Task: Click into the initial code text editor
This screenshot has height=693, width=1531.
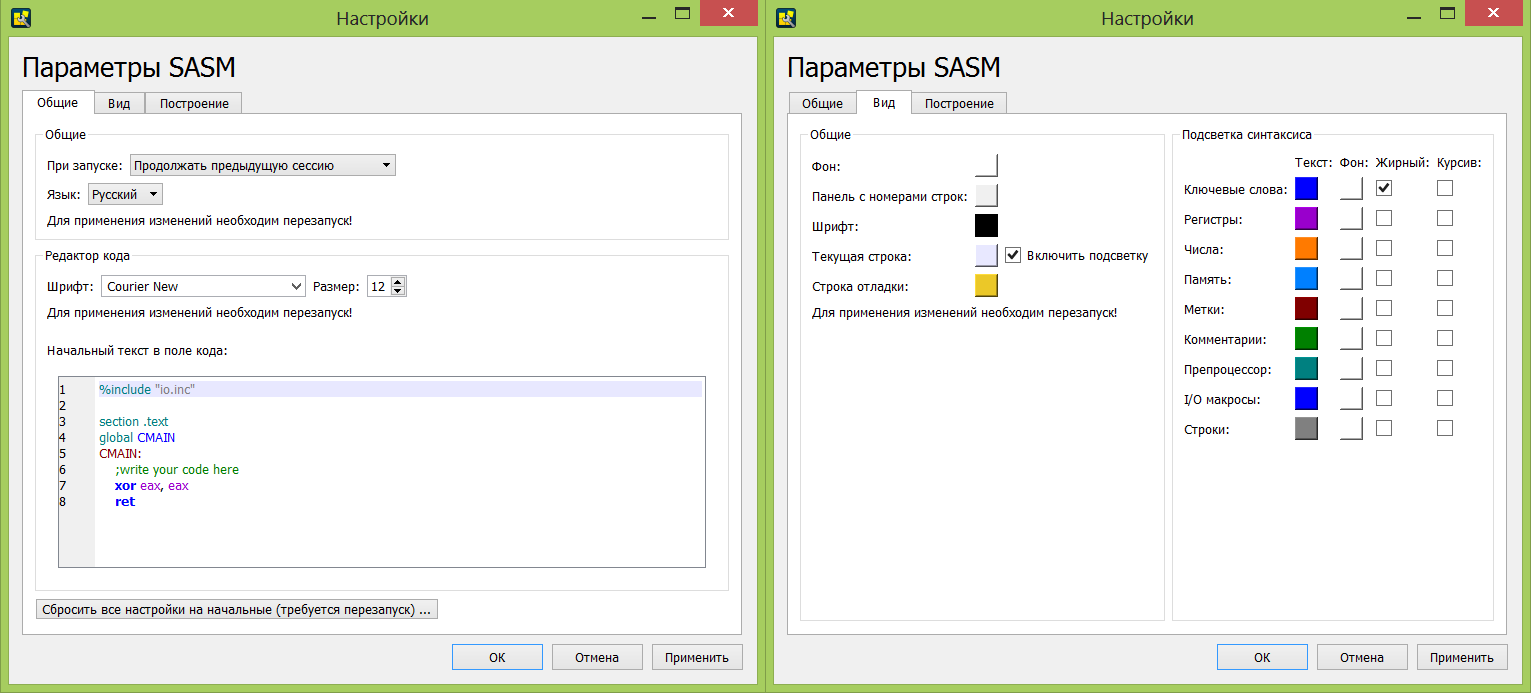Action: coord(382,472)
